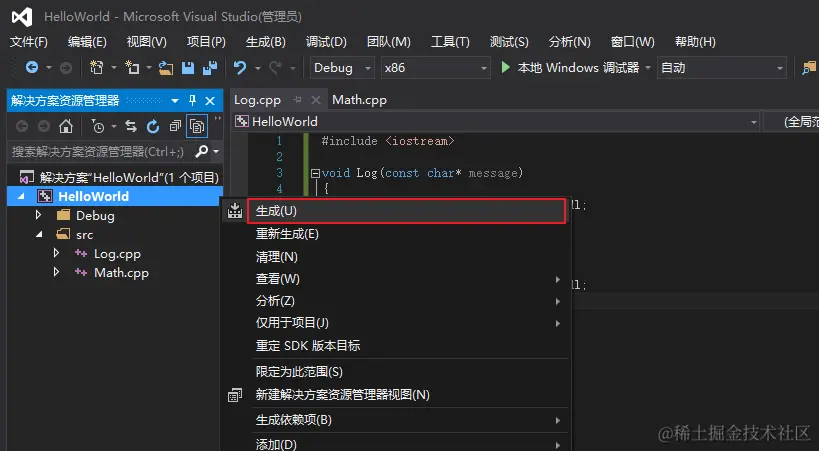Viewport: 819px width, 451px height.
Task: Click the solution icon beside 解决方案"HelloWorld"
Action: (26, 177)
